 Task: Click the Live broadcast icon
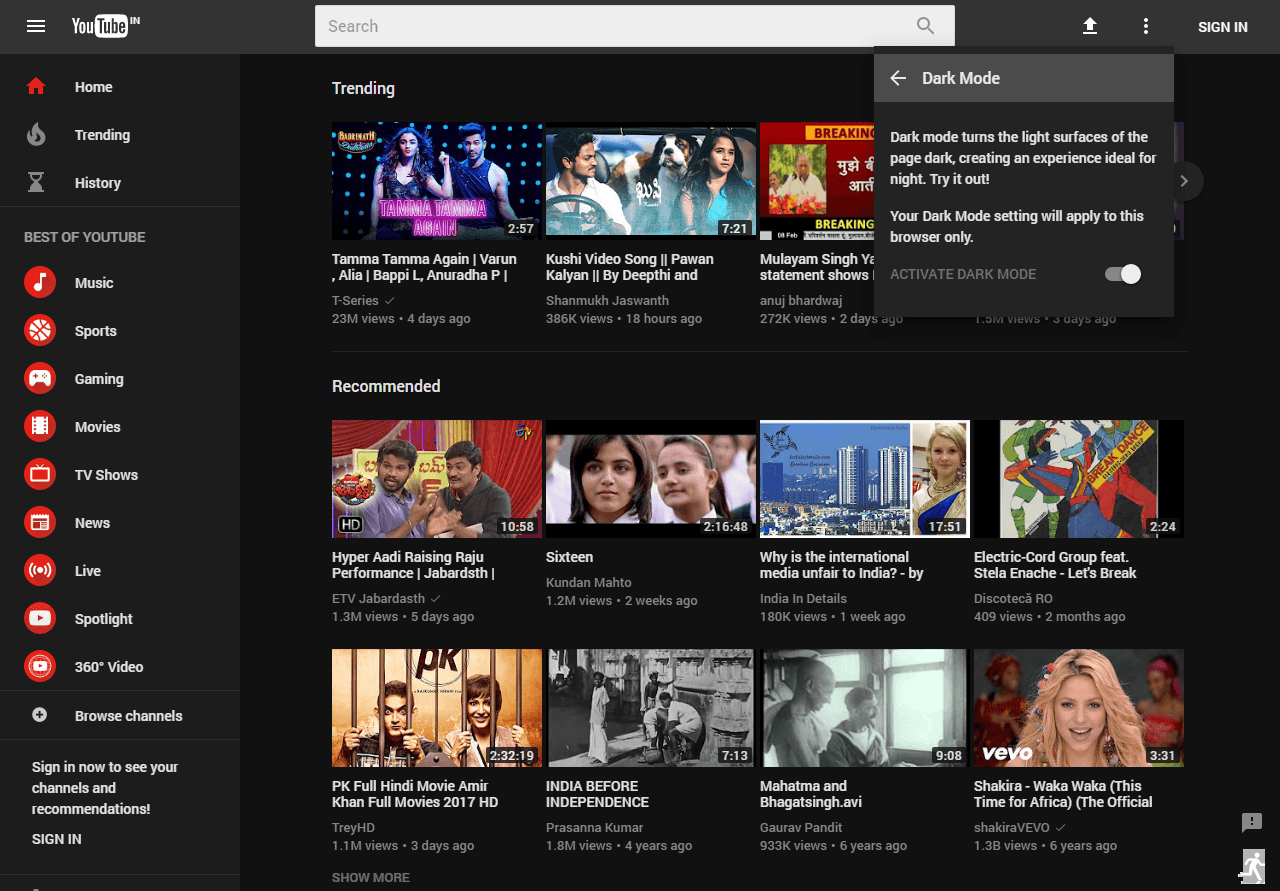click(40, 571)
